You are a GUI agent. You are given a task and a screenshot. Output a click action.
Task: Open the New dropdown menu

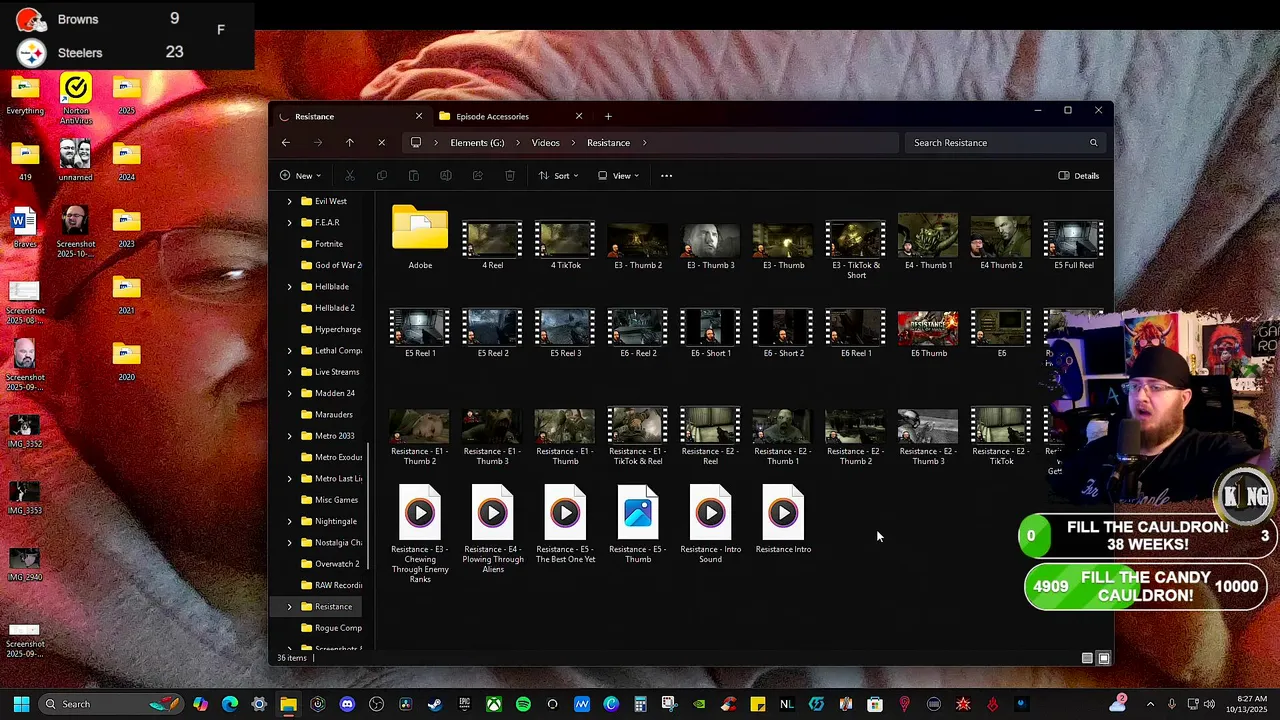tap(300, 176)
